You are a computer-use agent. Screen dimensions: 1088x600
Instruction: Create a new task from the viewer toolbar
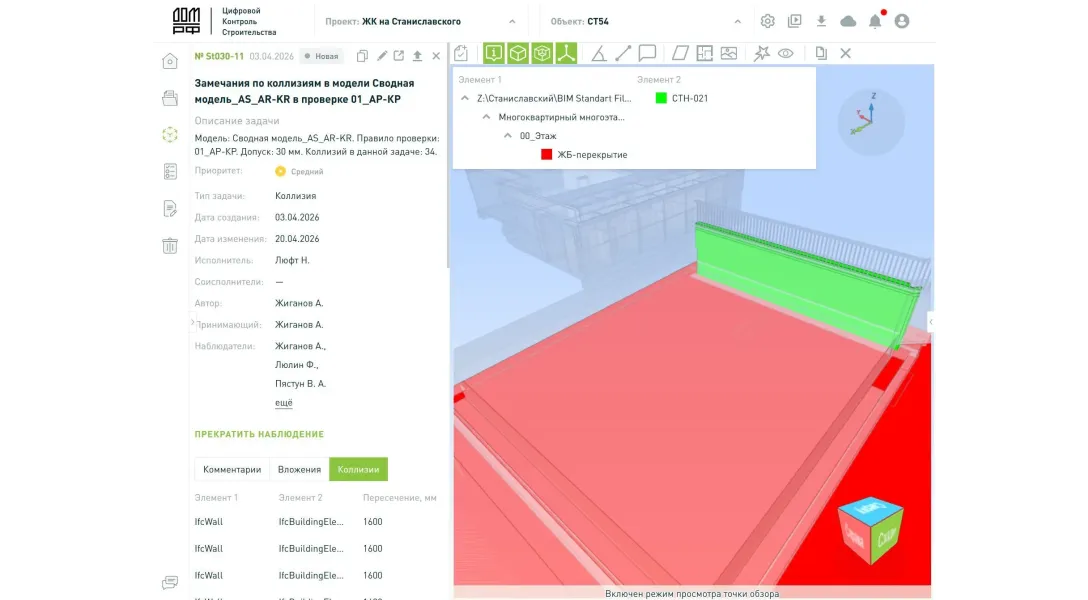(x=461, y=53)
